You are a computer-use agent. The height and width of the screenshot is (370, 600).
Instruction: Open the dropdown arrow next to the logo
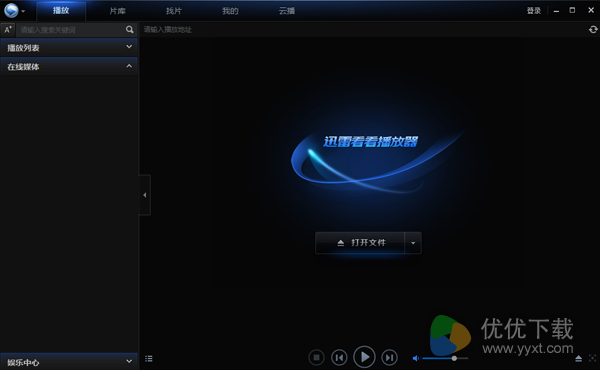point(23,11)
